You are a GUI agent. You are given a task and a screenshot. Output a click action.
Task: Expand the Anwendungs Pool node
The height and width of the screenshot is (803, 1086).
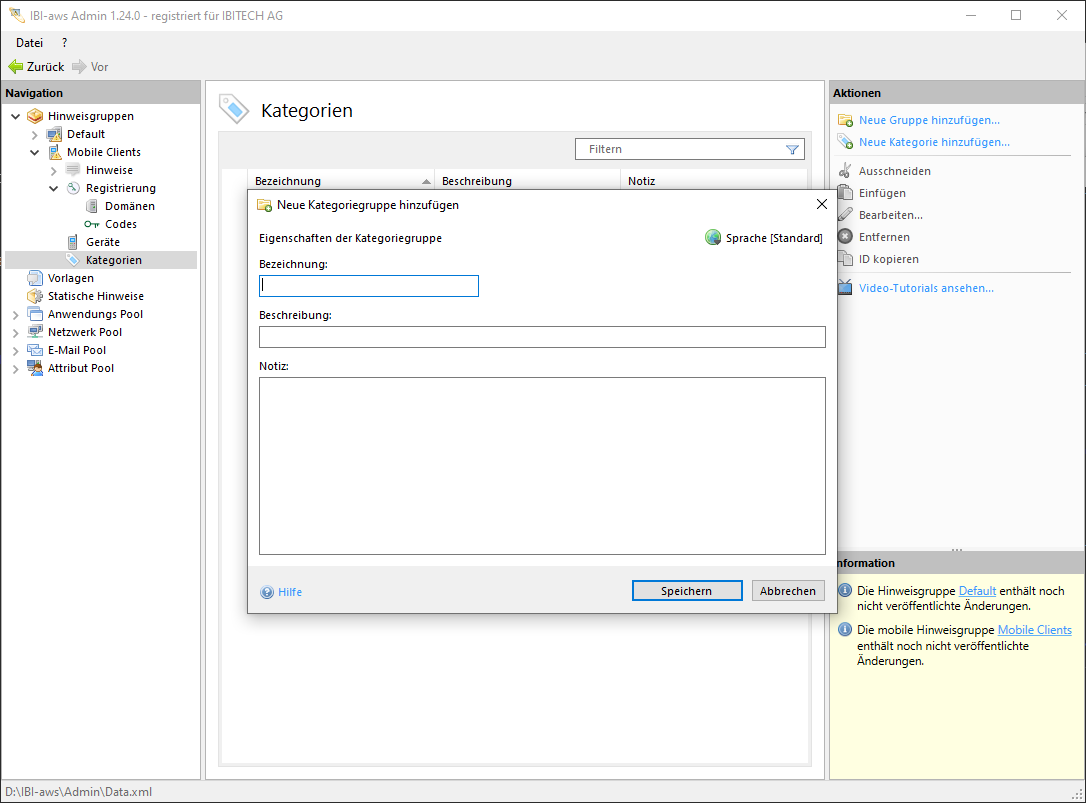click(x=16, y=314)
